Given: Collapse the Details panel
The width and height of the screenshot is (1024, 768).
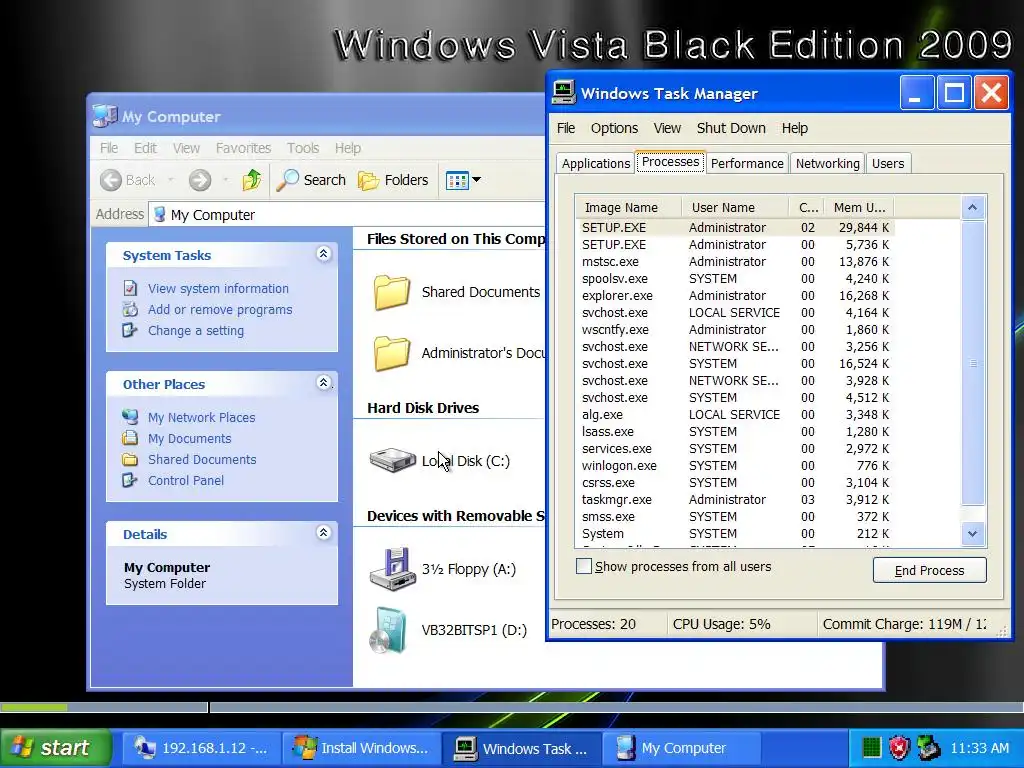Looking at the screenshot, I should pyautogui.click(x=323, y=533).
